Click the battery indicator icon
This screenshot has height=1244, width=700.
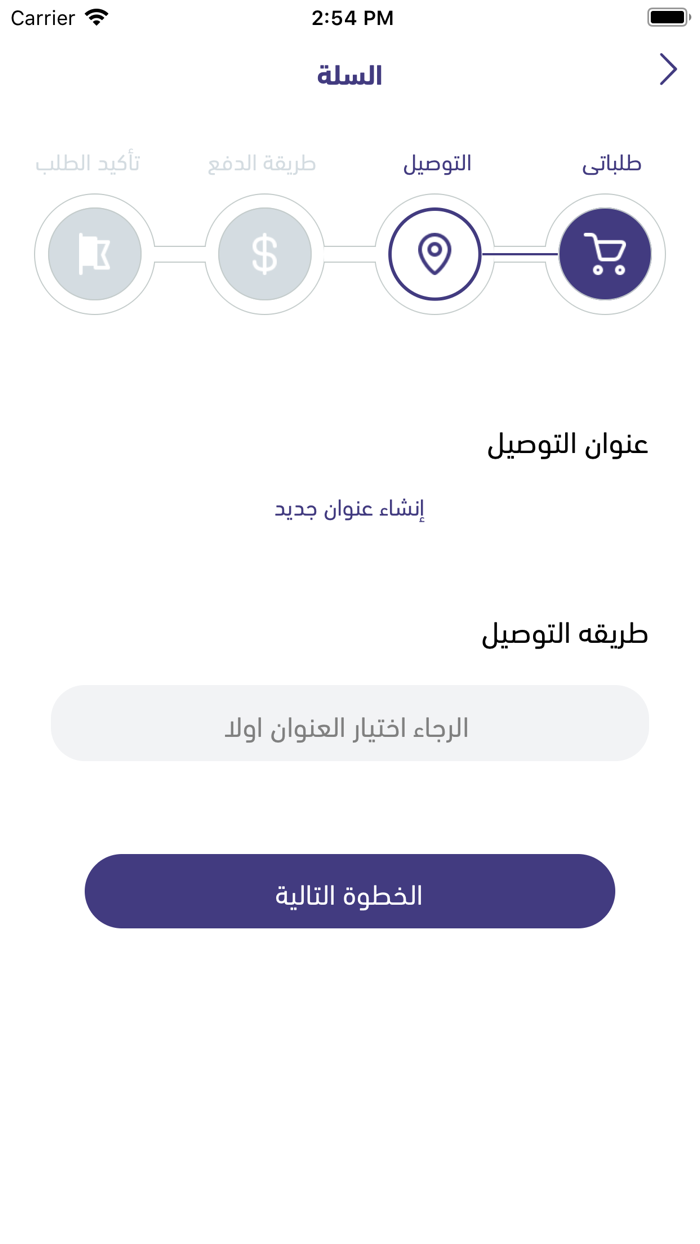(668, 17)
